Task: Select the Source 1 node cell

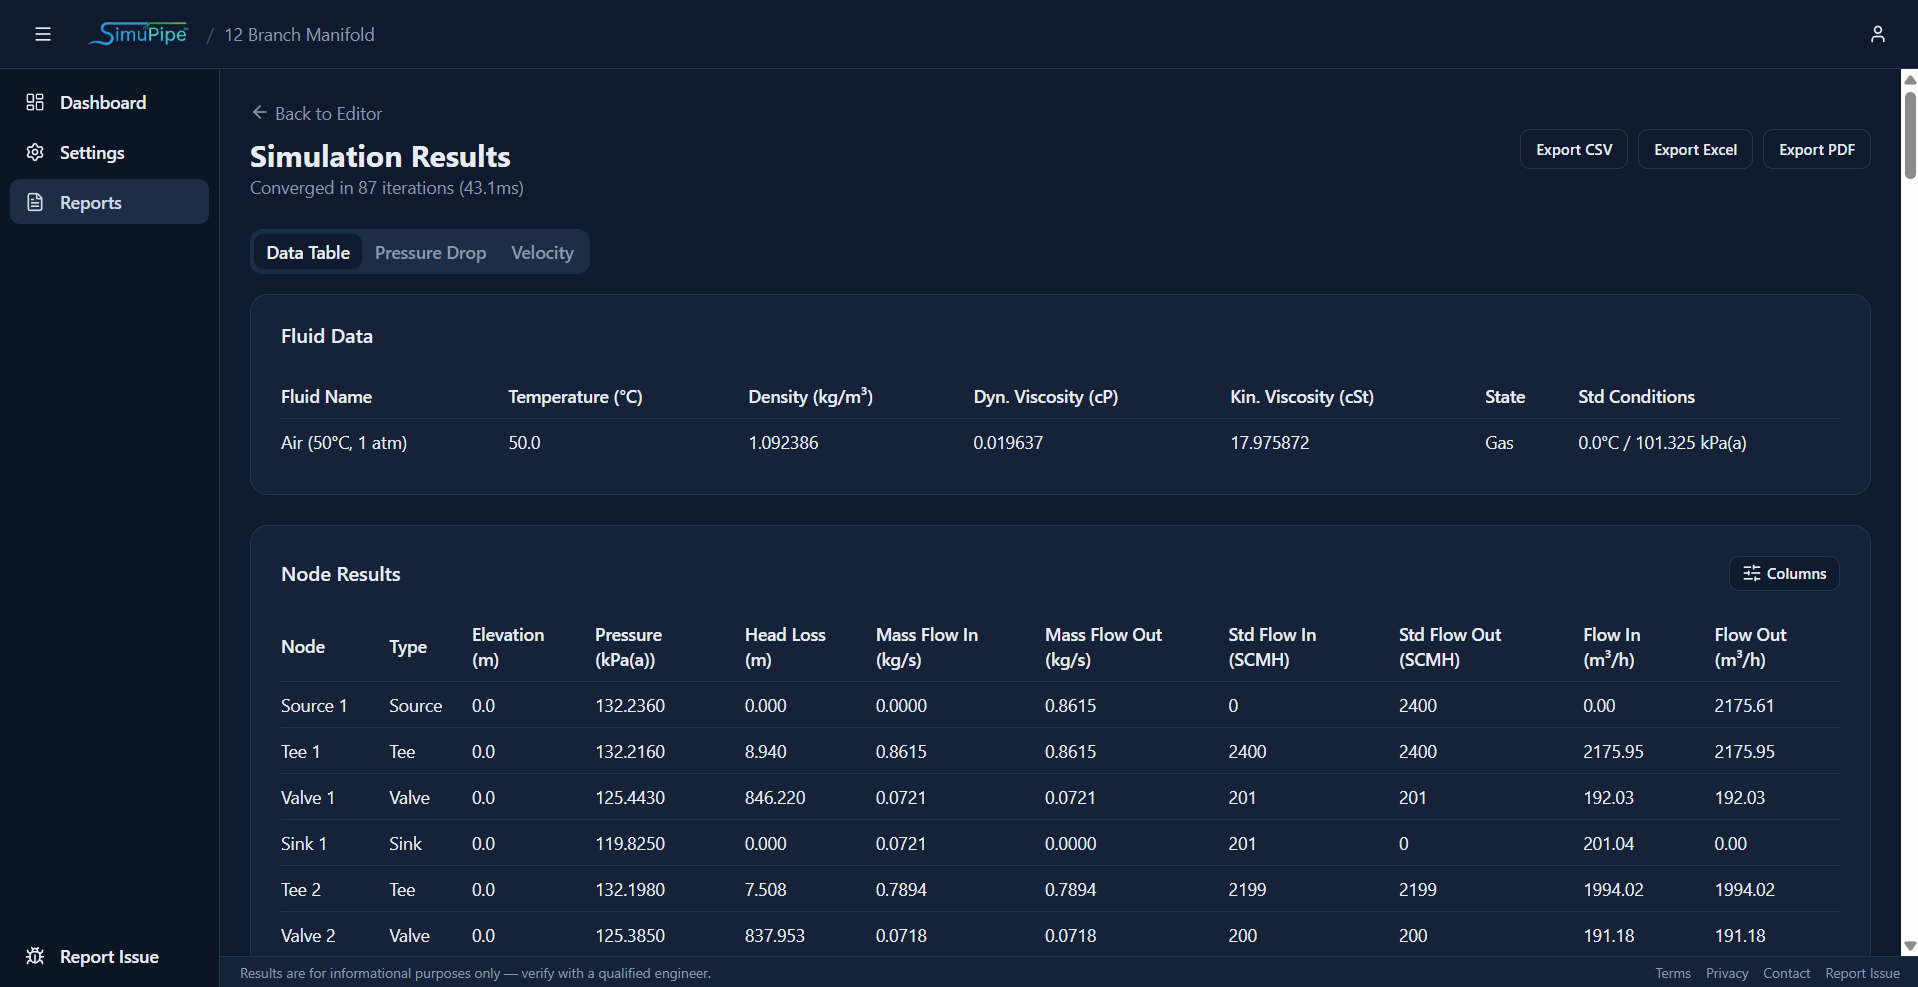Action: [314, 705]
